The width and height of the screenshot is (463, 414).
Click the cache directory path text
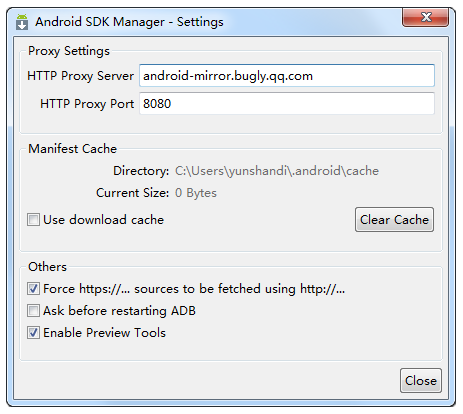coord(277,171)
